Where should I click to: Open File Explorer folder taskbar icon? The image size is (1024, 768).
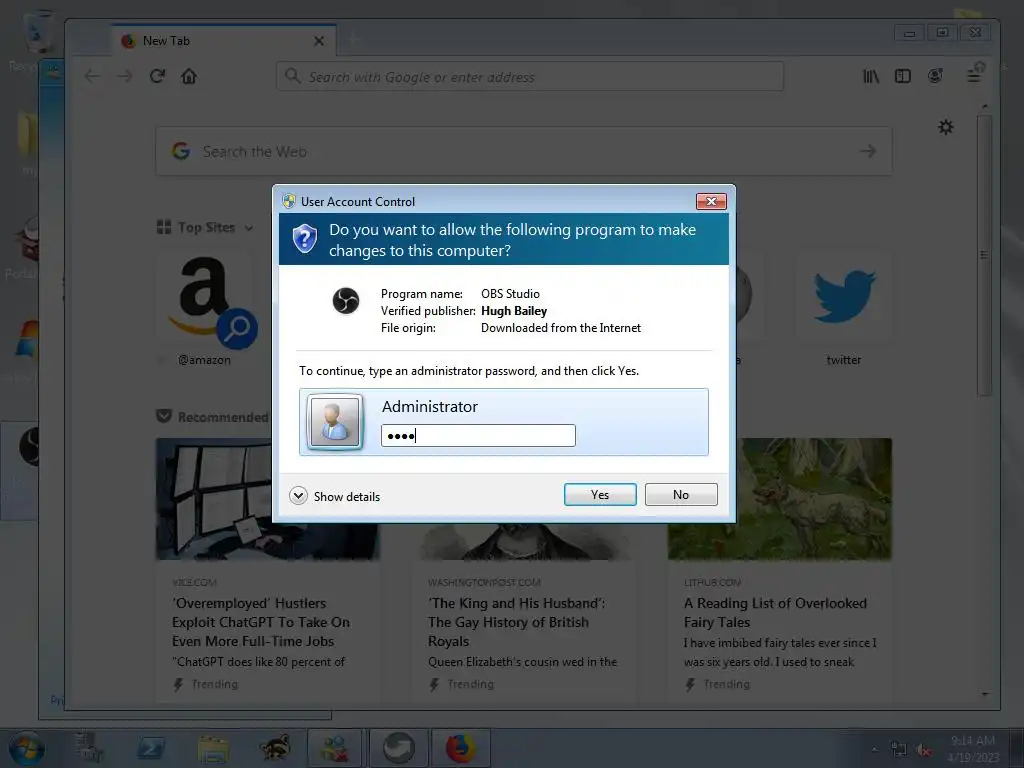click(213, 748)
